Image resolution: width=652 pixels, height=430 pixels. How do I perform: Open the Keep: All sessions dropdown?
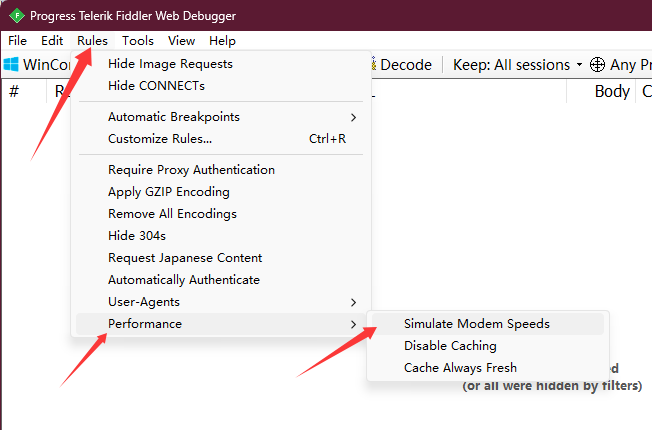[x=517, y=64]
